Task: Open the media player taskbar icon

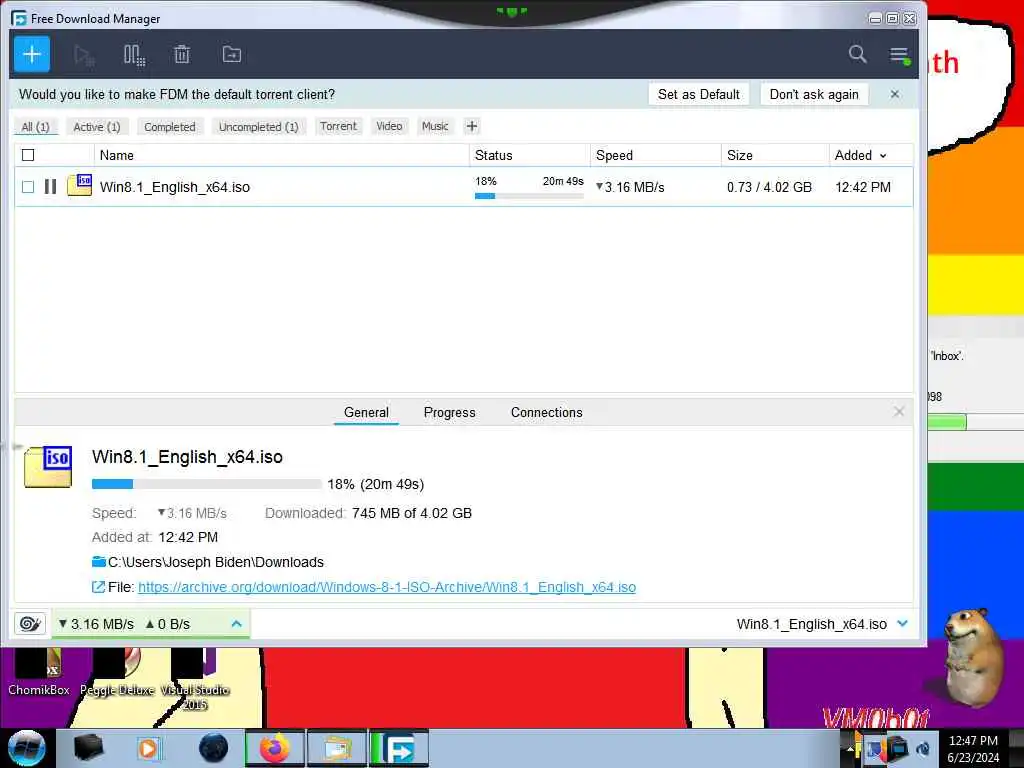Action: click(148, 748)
